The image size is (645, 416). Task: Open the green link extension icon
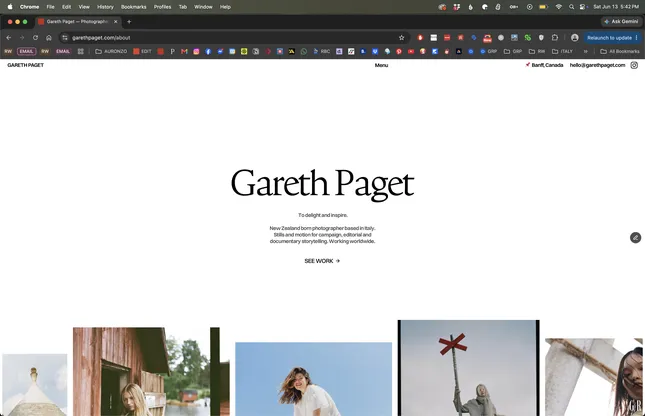528,37
